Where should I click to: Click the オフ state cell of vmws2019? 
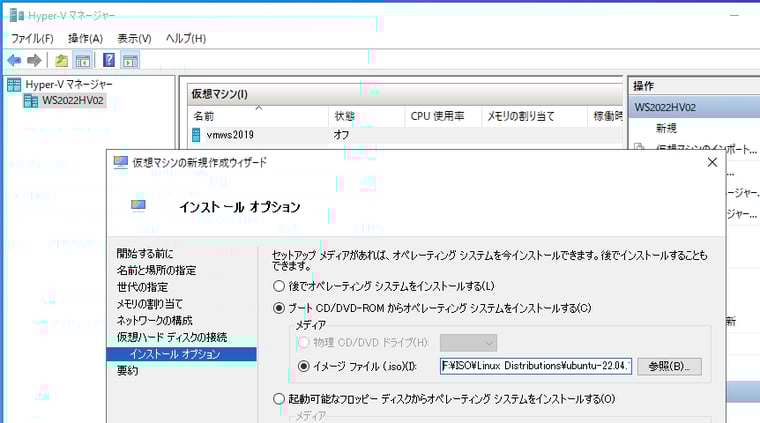click(341, 135)
